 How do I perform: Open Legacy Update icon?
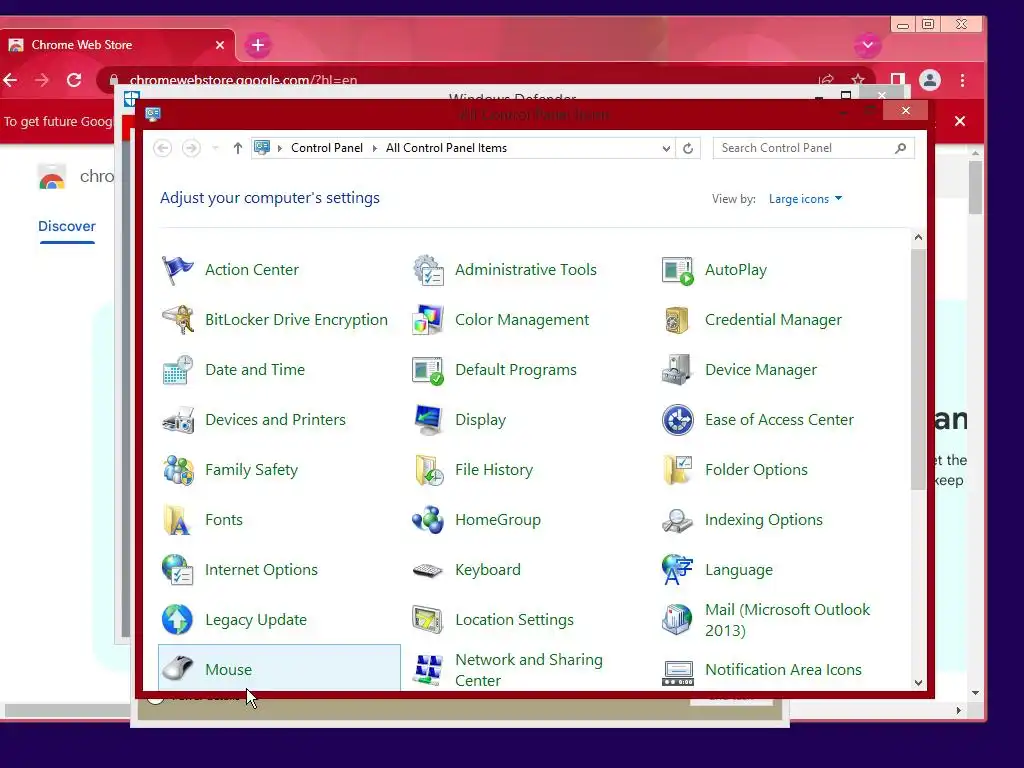178,620
